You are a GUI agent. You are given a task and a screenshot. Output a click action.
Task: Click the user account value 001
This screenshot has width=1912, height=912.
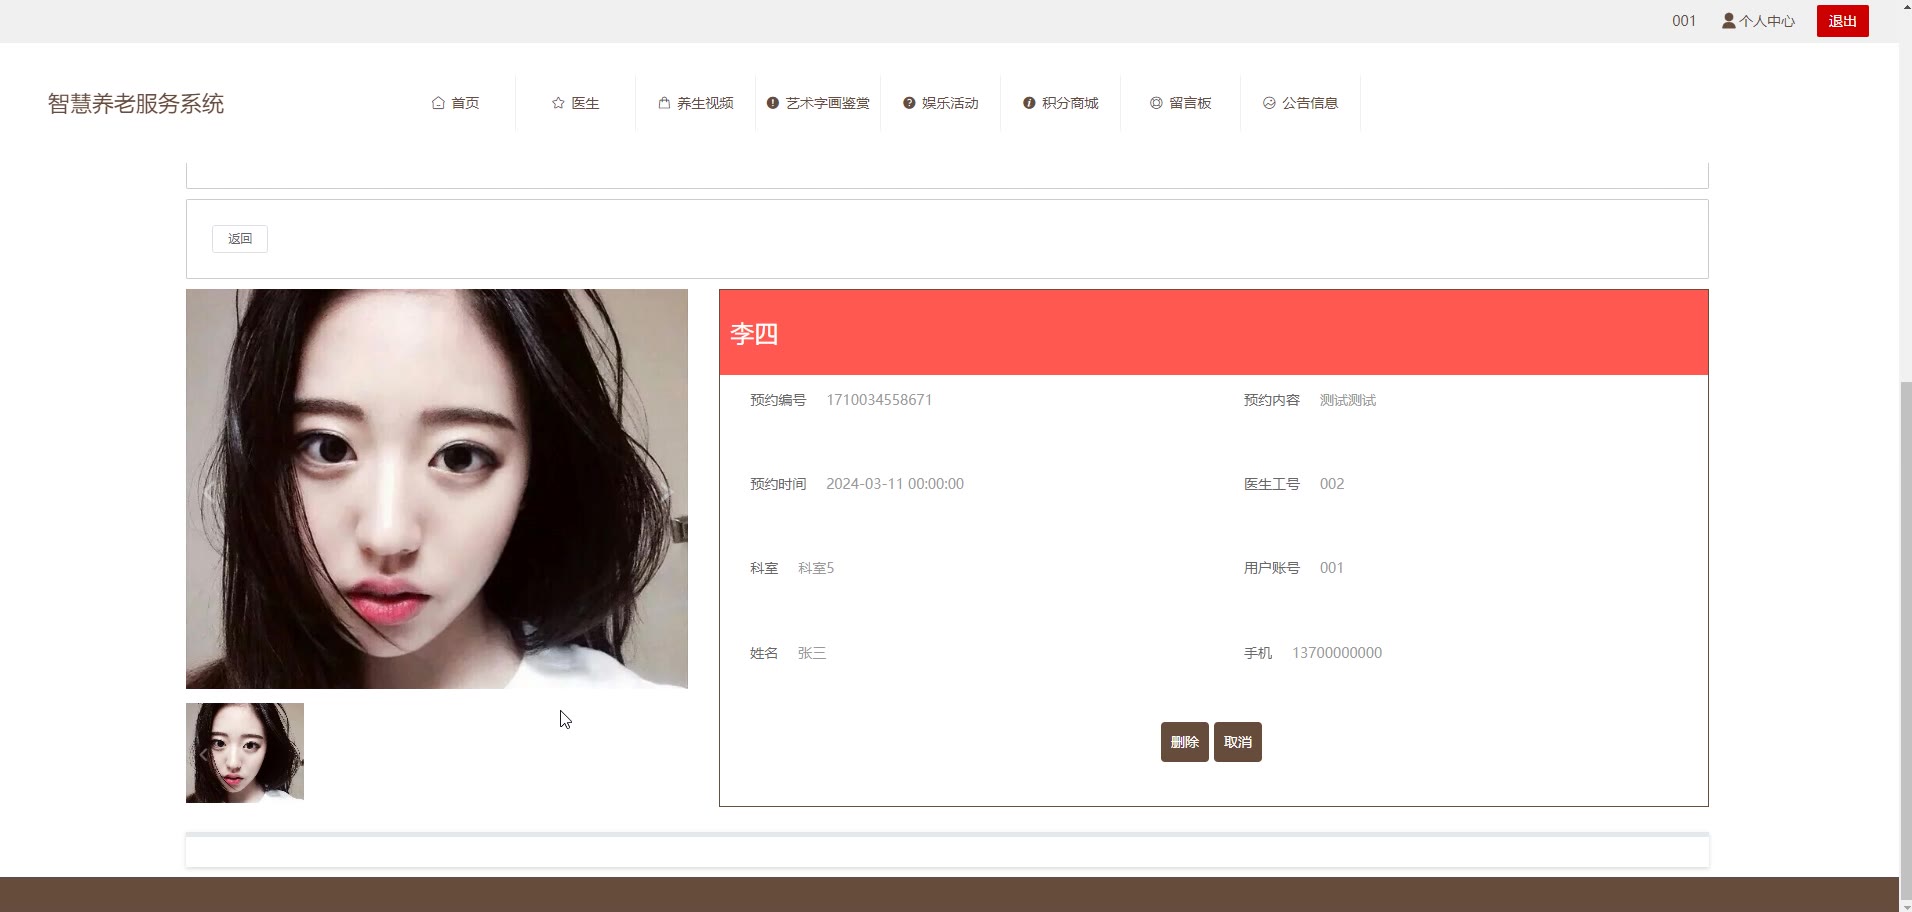coord(1332,568)
